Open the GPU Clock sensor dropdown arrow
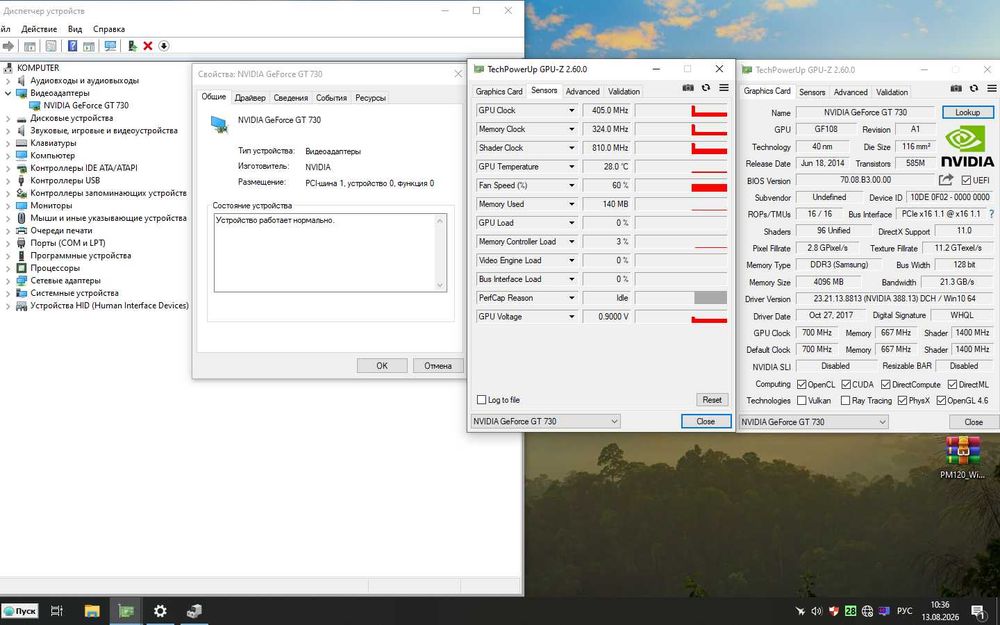 point(571,110)
